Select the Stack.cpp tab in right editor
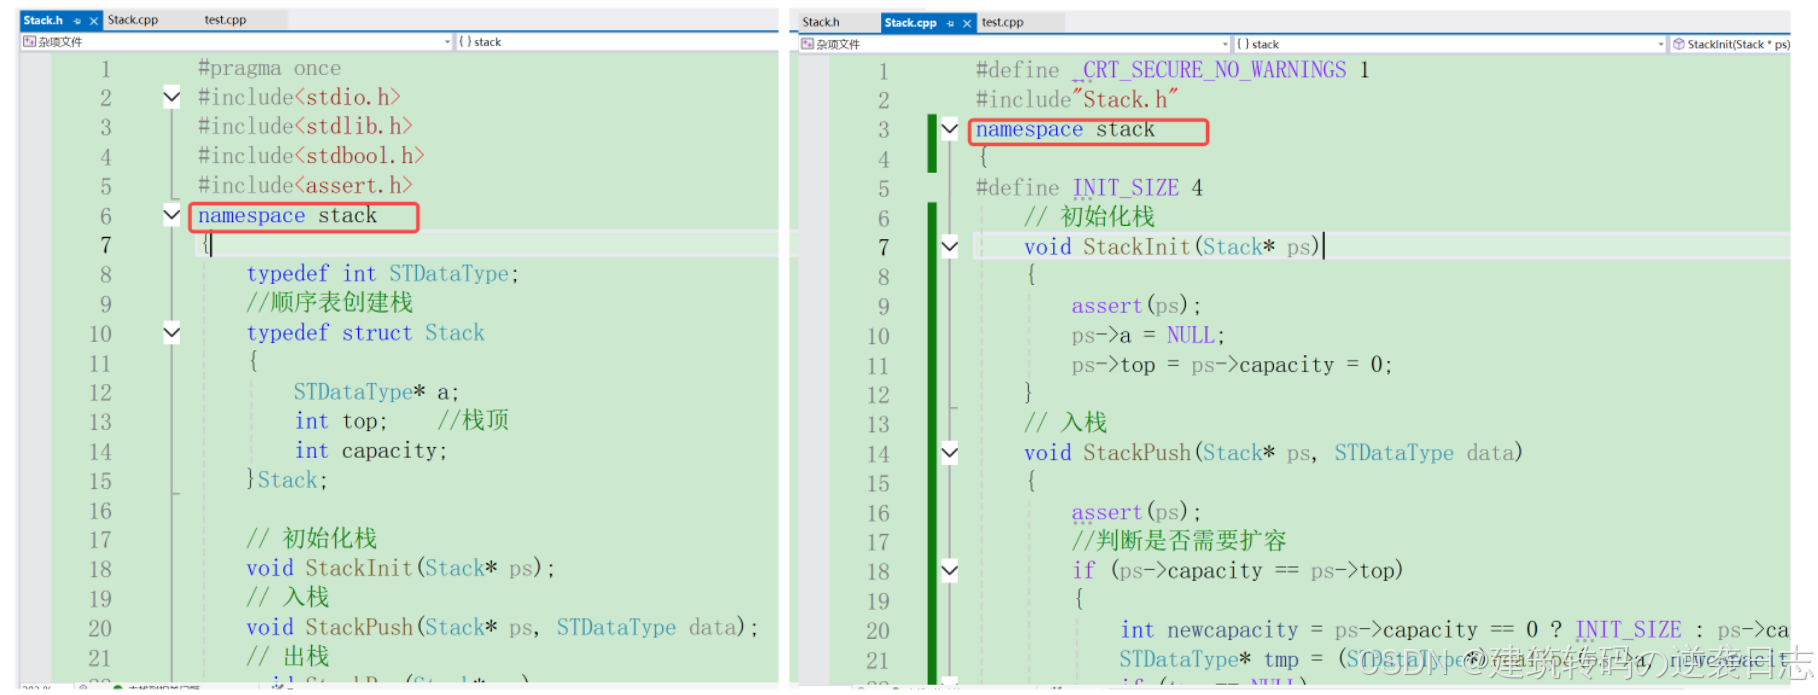Screen dimensions: 1818x695 (910, 22)
